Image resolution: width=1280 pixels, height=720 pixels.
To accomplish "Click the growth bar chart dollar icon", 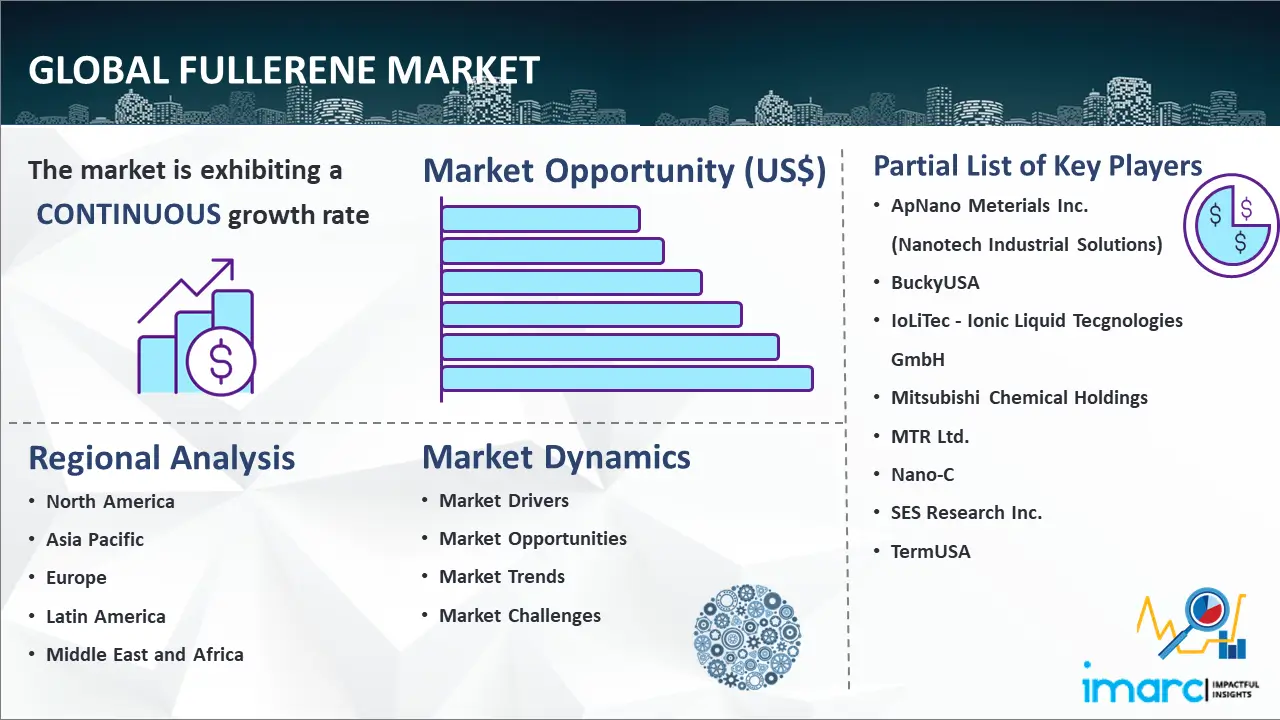I will coord(196,328).
